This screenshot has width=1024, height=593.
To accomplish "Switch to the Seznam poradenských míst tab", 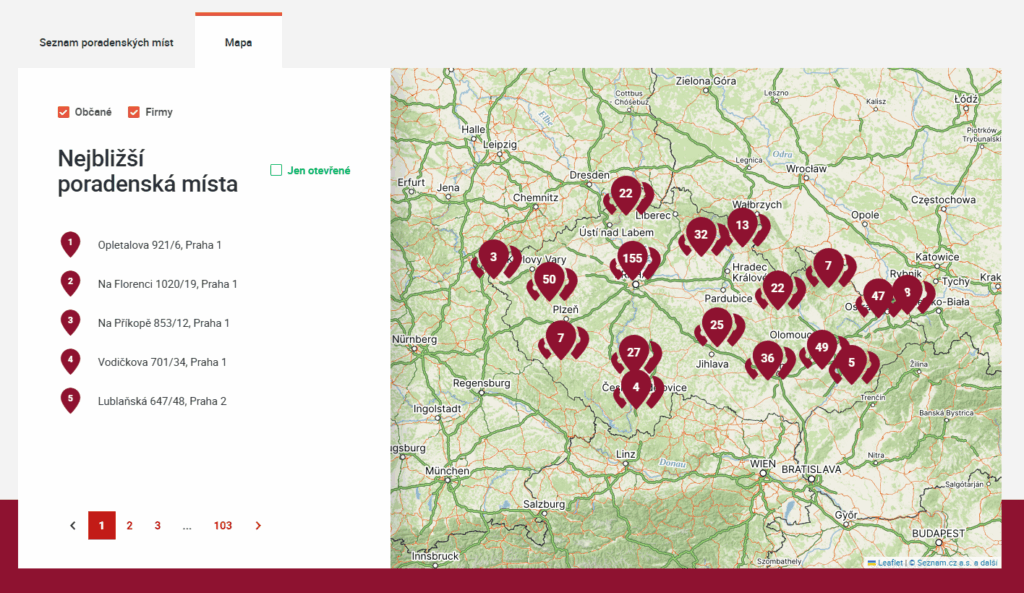I will (x=107, y=42).
